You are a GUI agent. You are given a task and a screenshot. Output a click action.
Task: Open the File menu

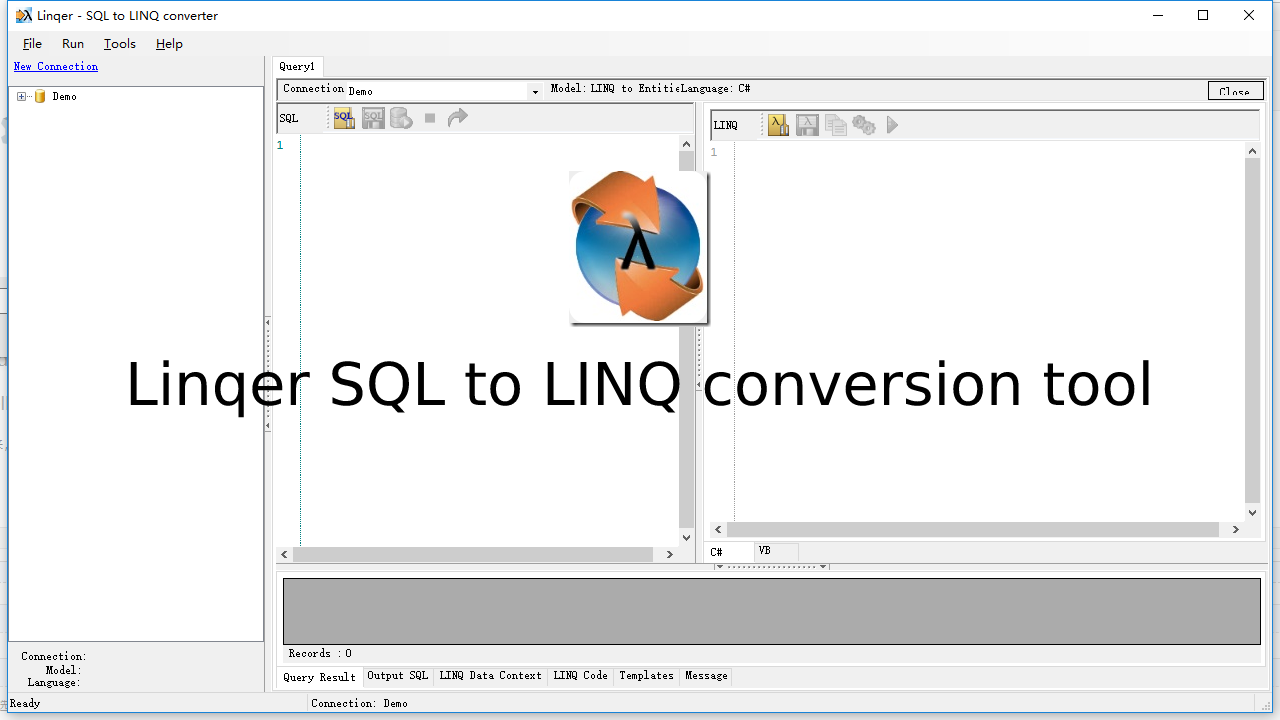(32, 44)
